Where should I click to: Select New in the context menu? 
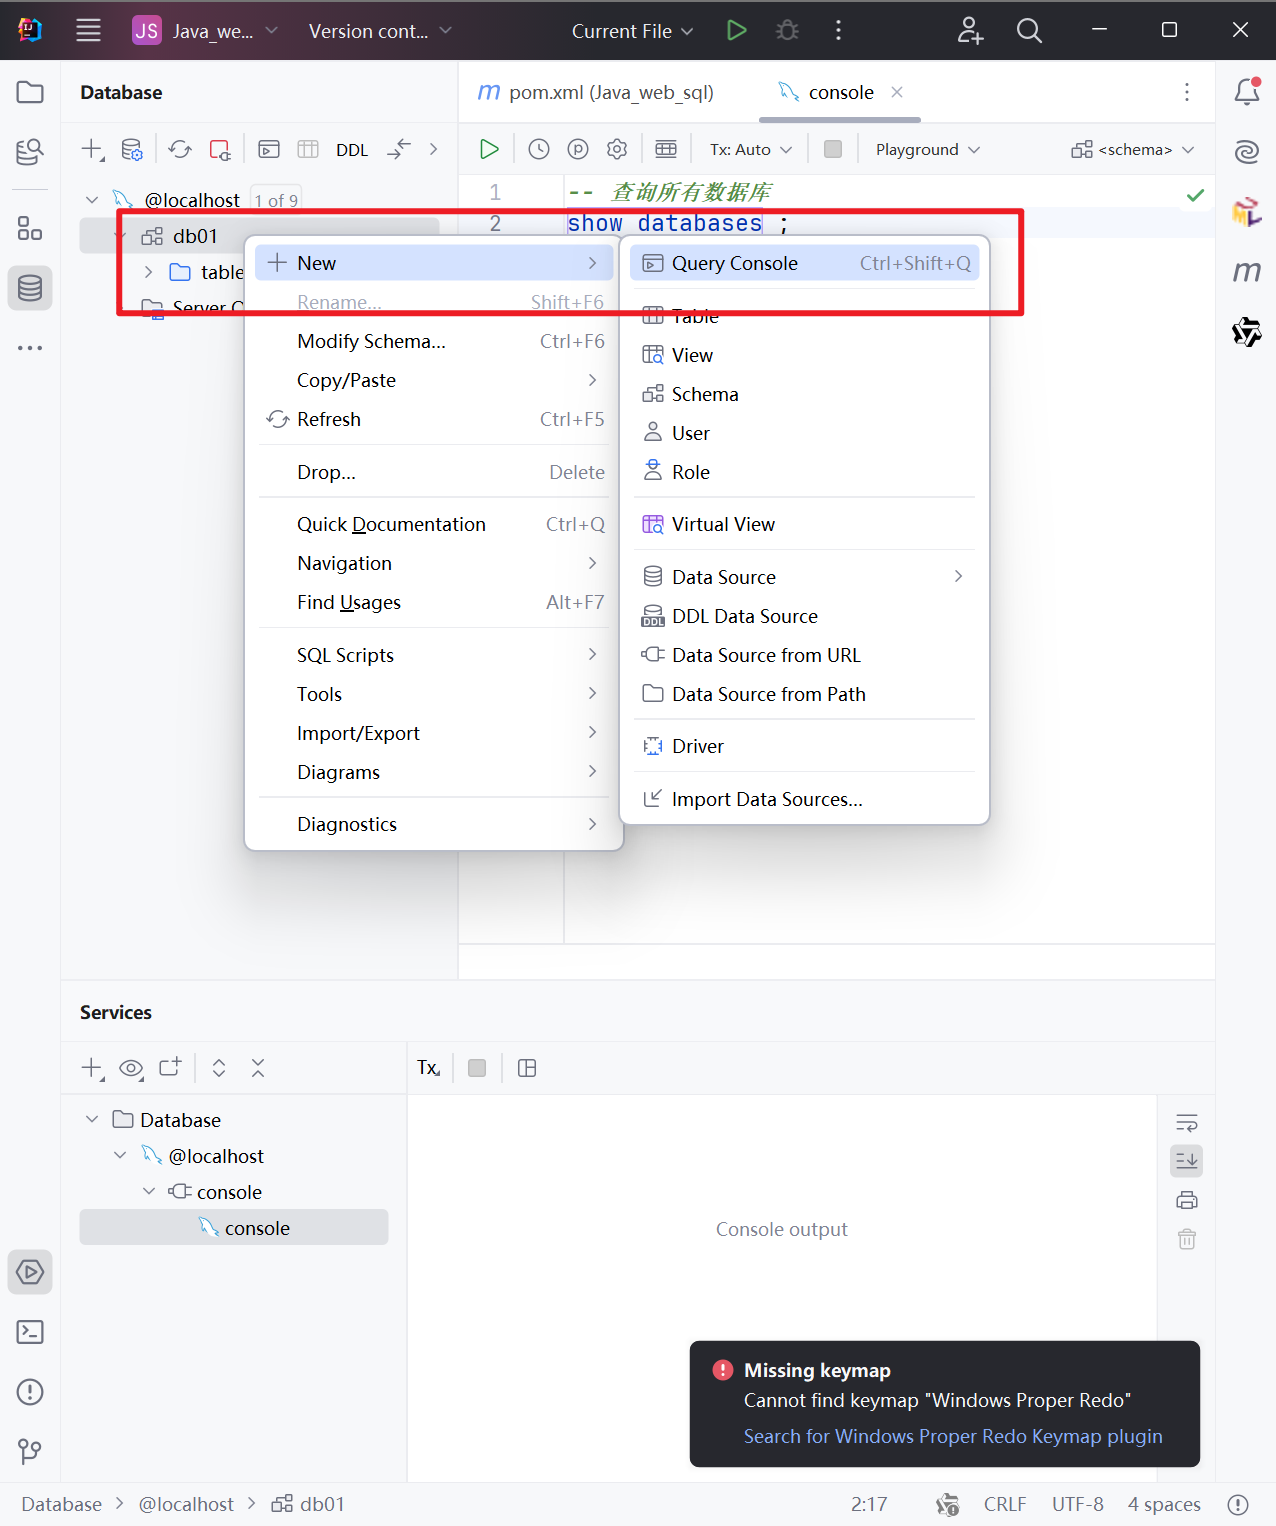(434, 263)
